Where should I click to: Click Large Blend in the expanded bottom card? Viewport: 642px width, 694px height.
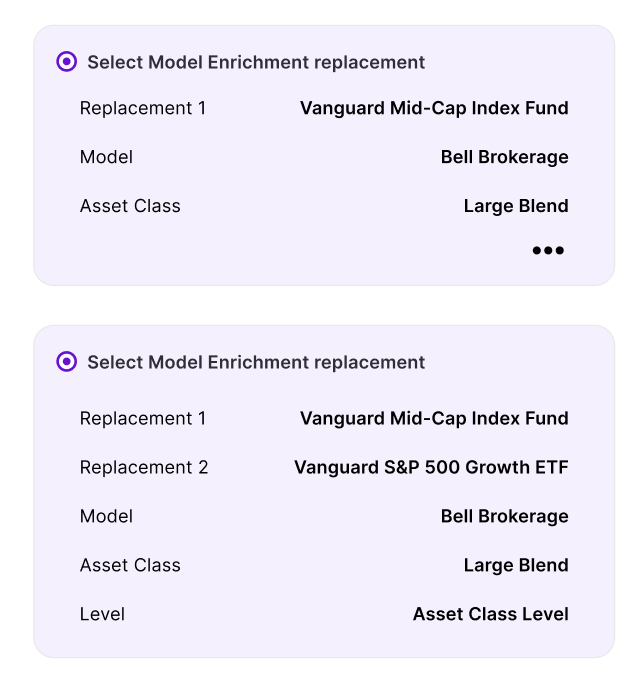[516, 565]
